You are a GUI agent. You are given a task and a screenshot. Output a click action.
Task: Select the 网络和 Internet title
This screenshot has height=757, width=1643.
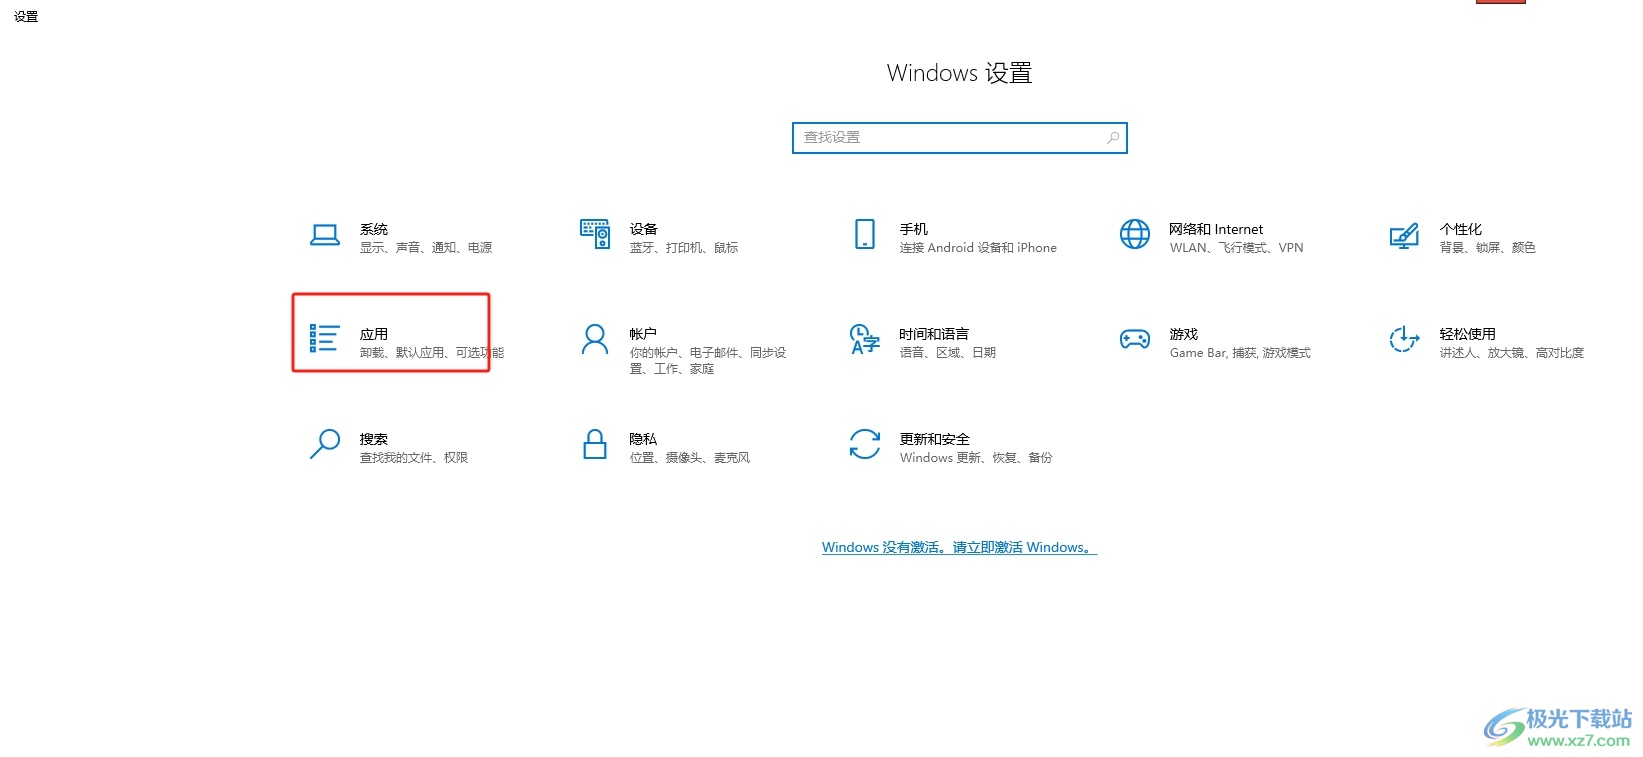[x=1217, y=229]
